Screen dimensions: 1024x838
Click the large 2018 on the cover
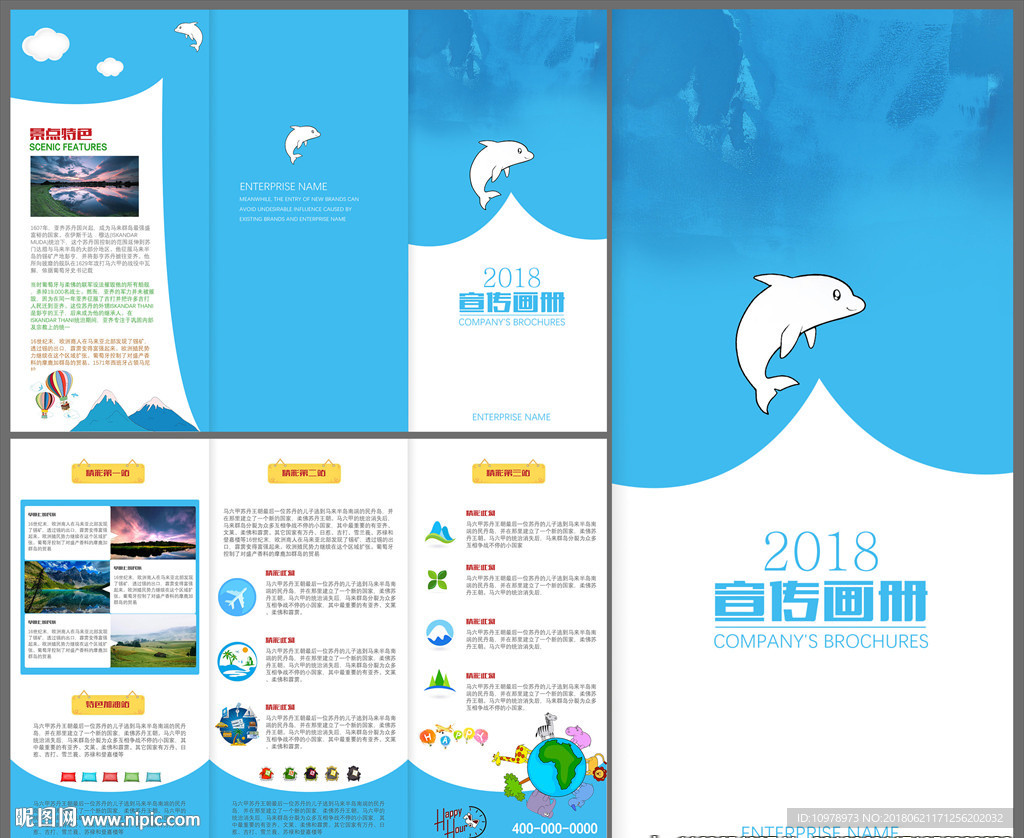pyautogui.click(x=820, y=552)
